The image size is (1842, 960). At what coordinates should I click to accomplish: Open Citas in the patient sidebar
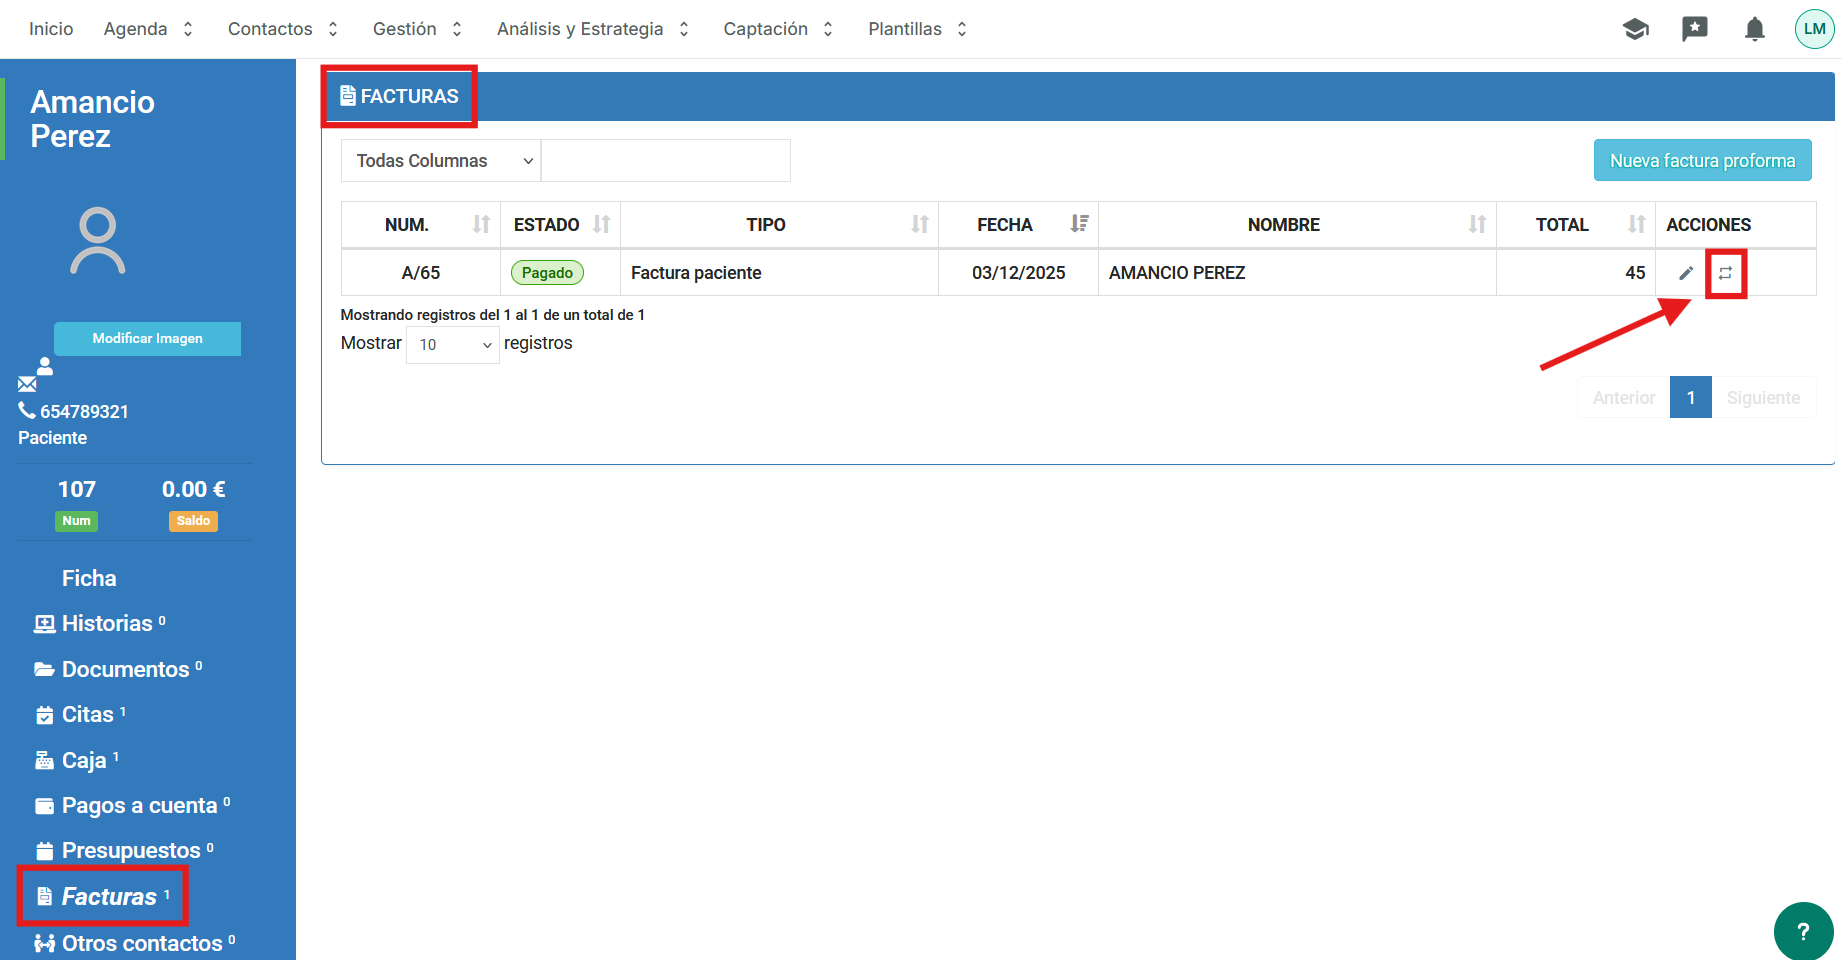pyautogui.click(x=87, y=714)
